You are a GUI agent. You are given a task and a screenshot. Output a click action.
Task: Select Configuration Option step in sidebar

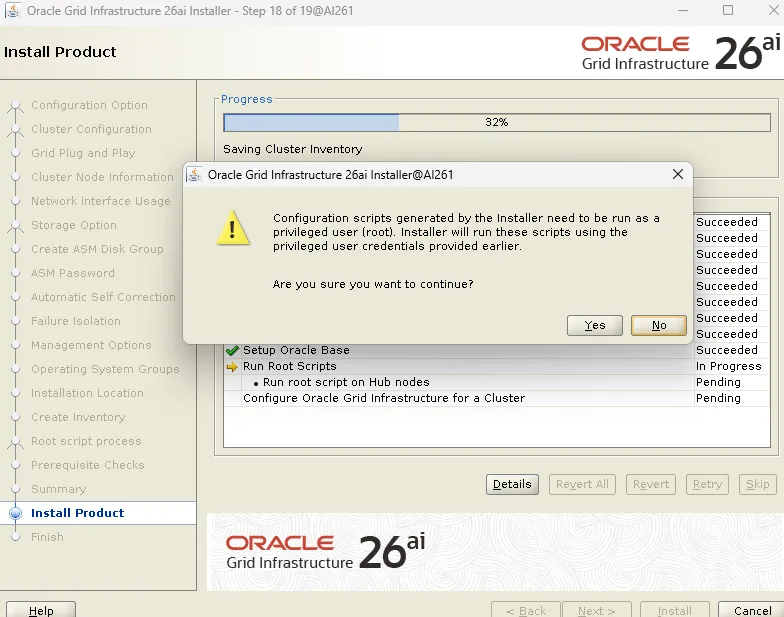pyautogui.click(x=89, y=105)
